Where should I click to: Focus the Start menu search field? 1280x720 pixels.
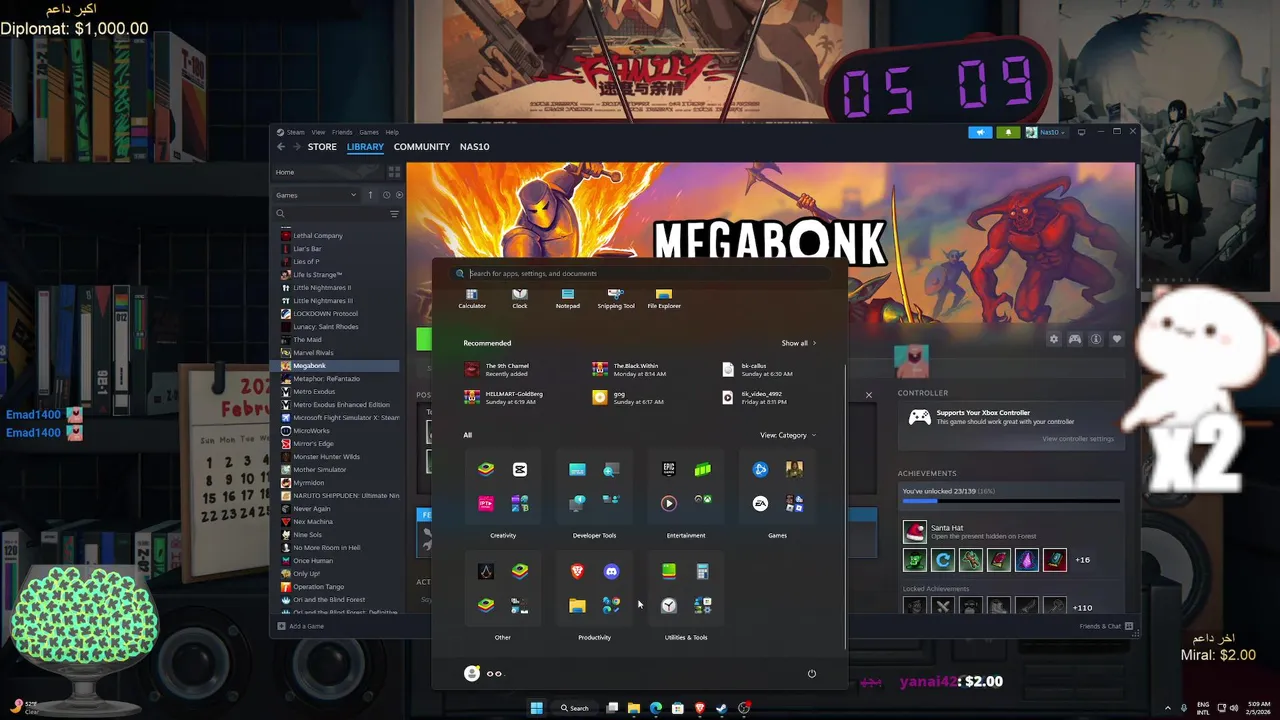click(x=640, y=273)
